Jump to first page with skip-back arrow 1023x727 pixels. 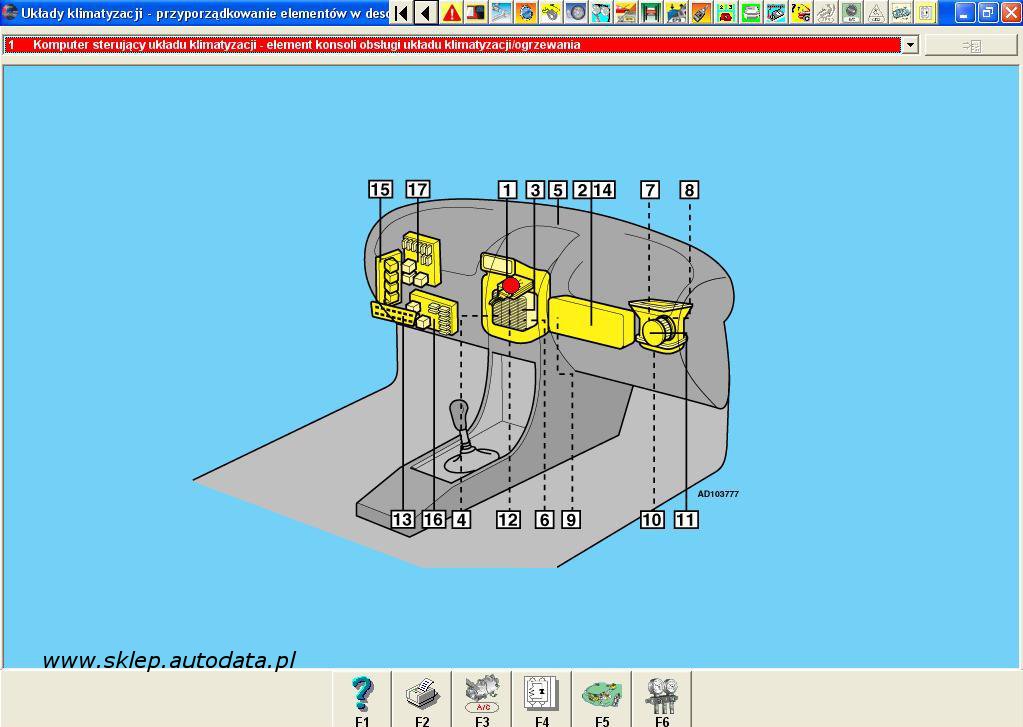point(401,13)
